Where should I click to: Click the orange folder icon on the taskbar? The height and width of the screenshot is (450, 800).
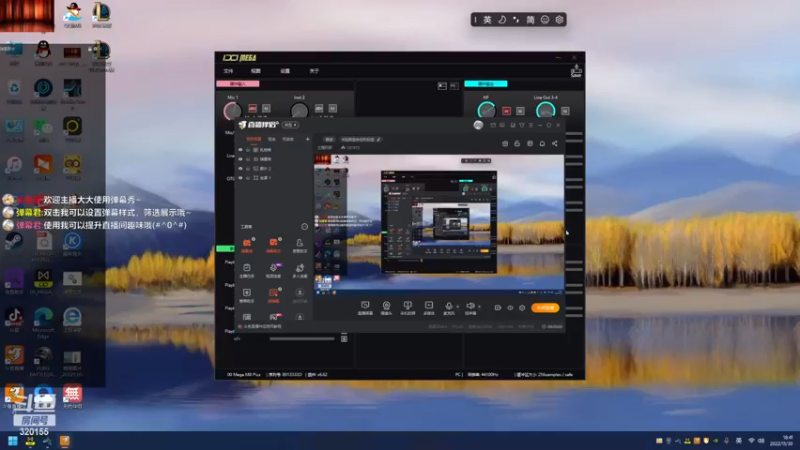65,441
